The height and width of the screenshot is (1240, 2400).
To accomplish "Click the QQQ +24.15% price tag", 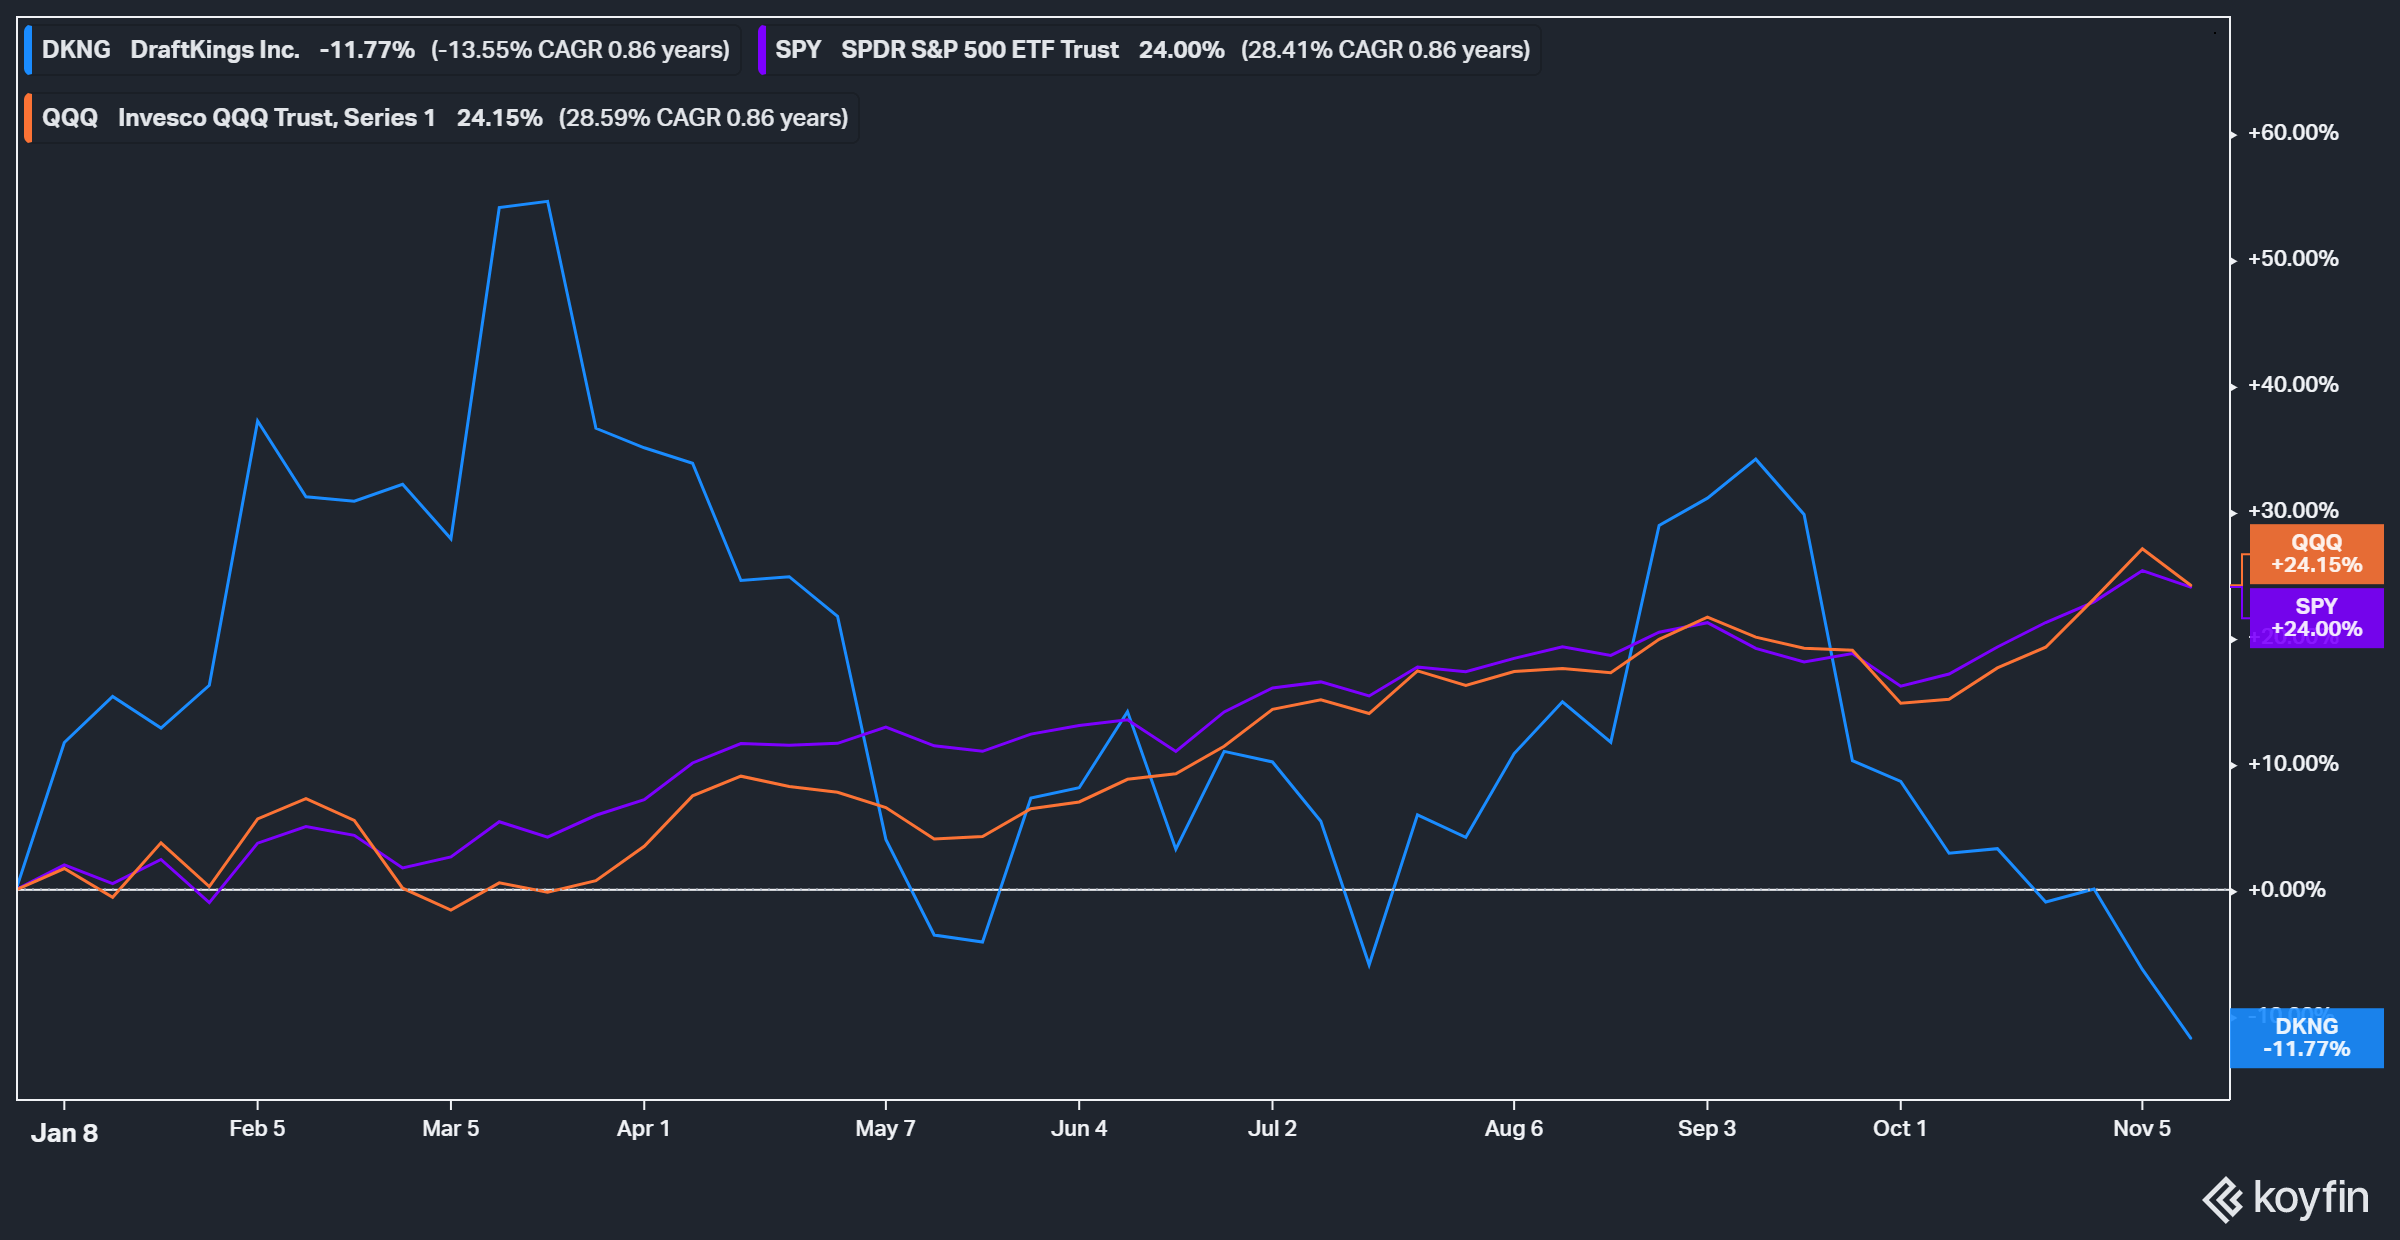I will coord(2316,554).
